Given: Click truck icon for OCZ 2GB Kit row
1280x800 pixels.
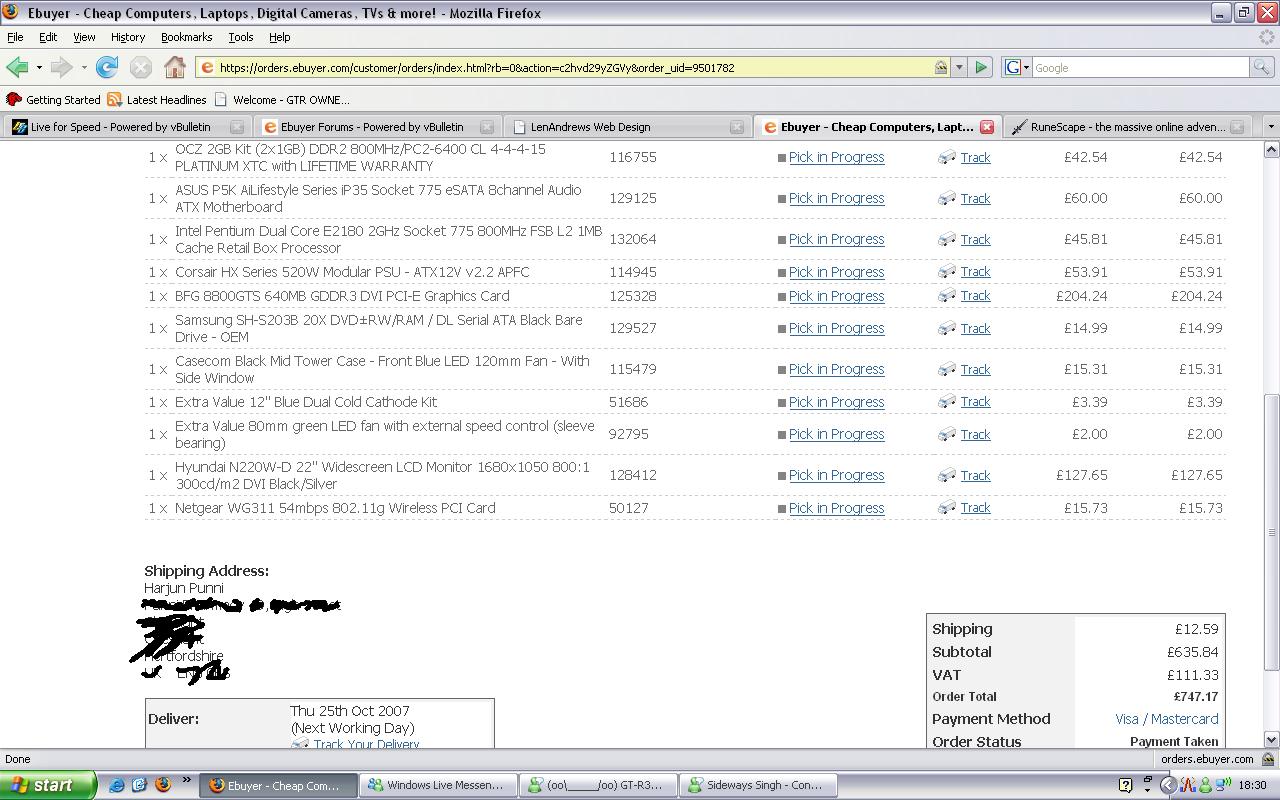Looking at the screenshot, I should pos(946,157).
